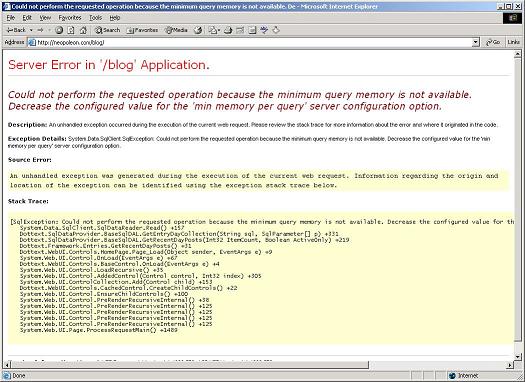
Task: Click the AddedControl +305 trace line
Action: point(140,276)
